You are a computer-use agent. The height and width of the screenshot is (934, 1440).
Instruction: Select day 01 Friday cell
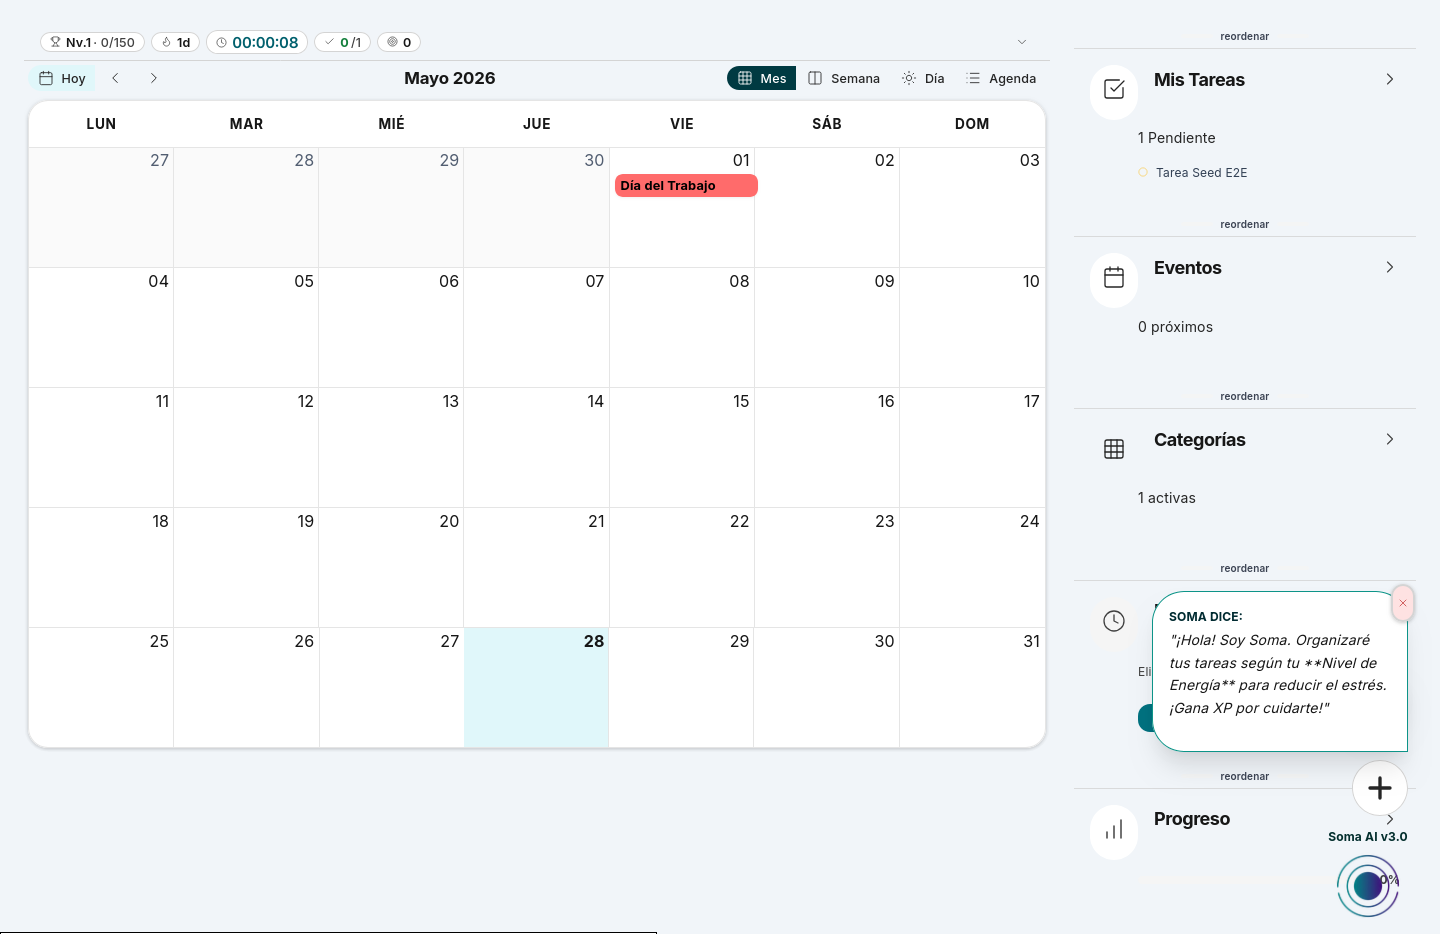pos(681,207)
